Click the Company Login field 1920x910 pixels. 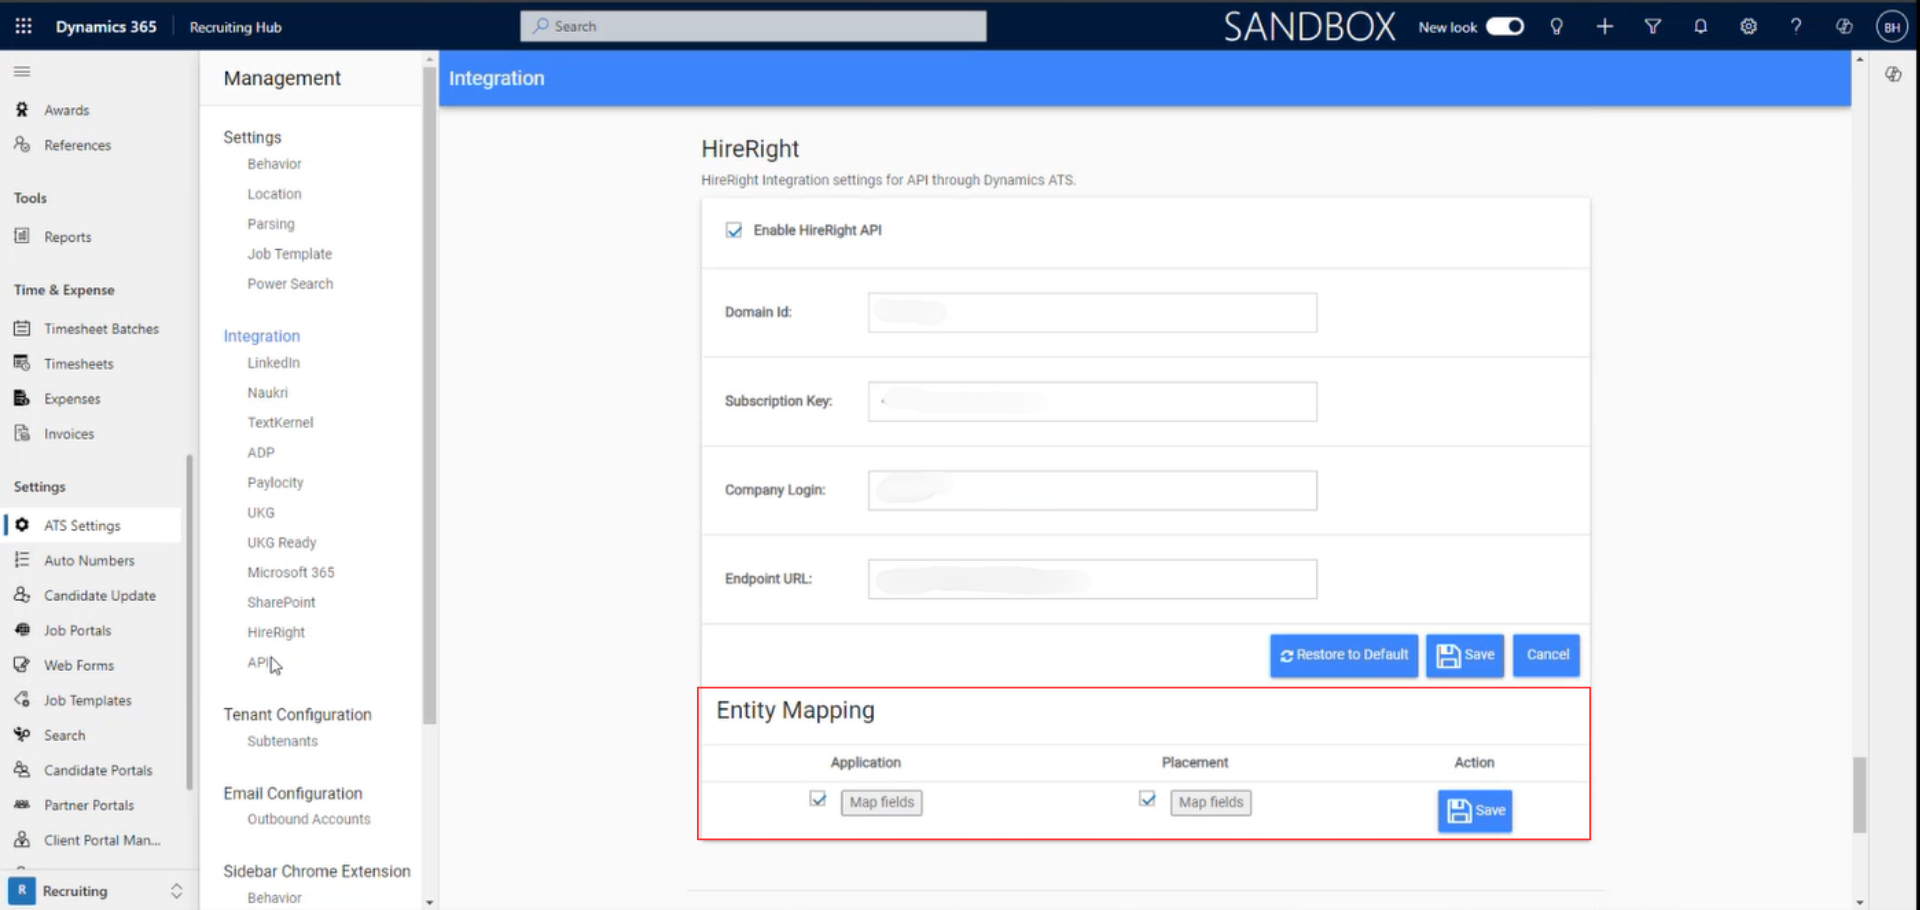coord(1092,491)
